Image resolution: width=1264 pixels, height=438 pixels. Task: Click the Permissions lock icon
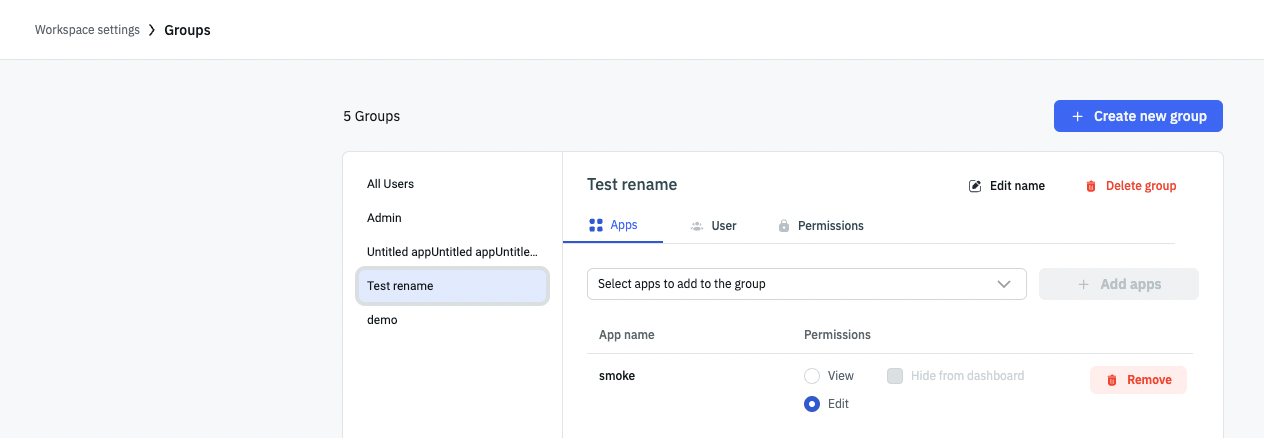point(784,226)
